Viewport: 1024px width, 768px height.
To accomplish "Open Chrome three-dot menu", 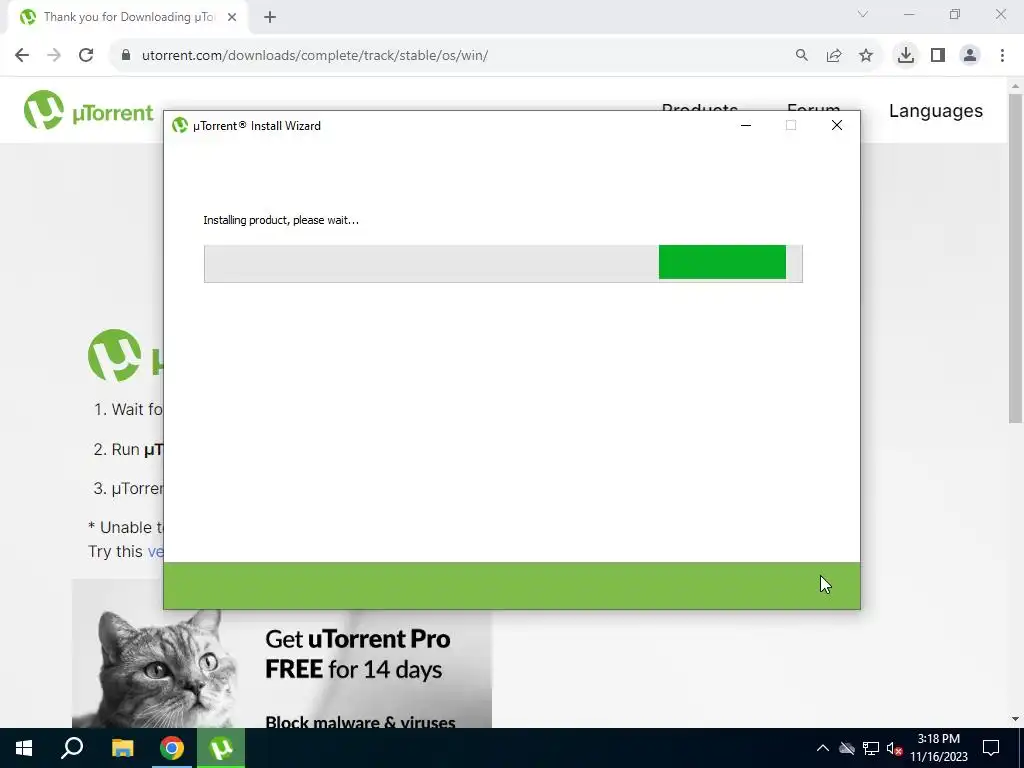I will (x=1002, y=56).
